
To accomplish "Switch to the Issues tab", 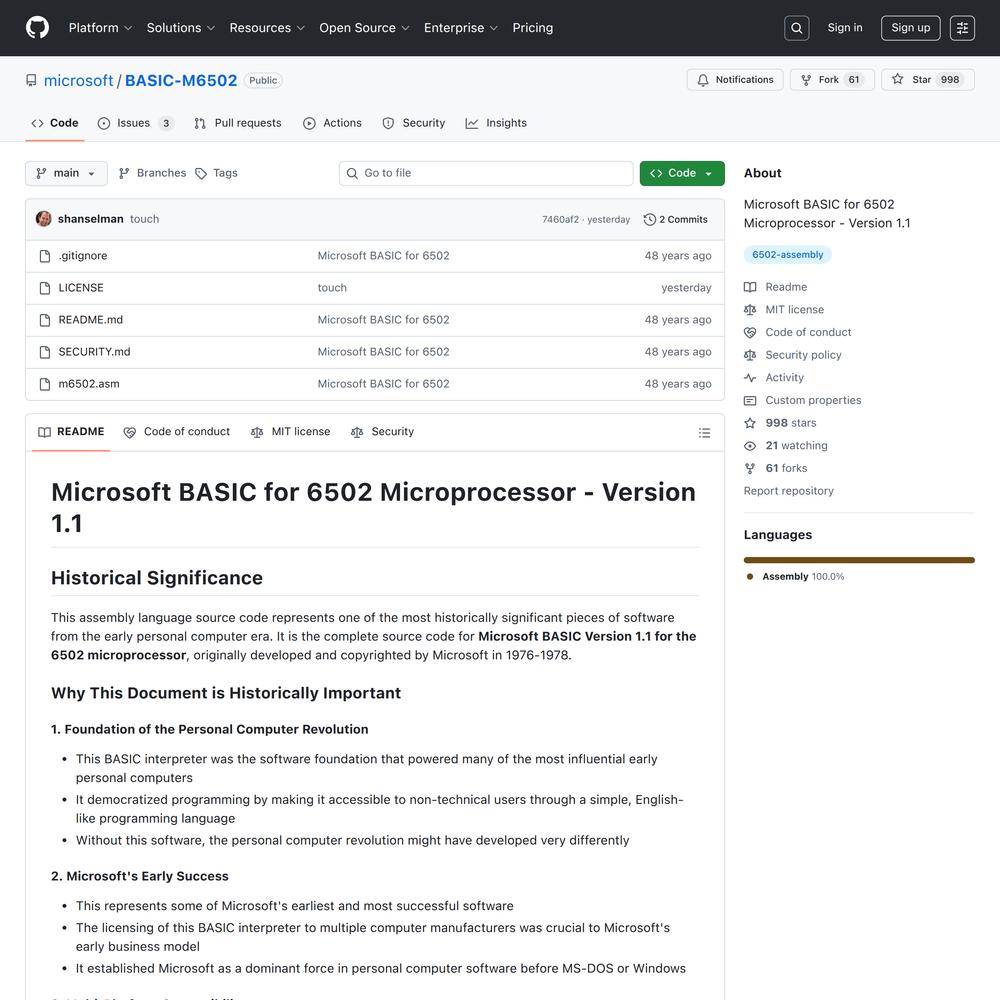I will [135, 123].
